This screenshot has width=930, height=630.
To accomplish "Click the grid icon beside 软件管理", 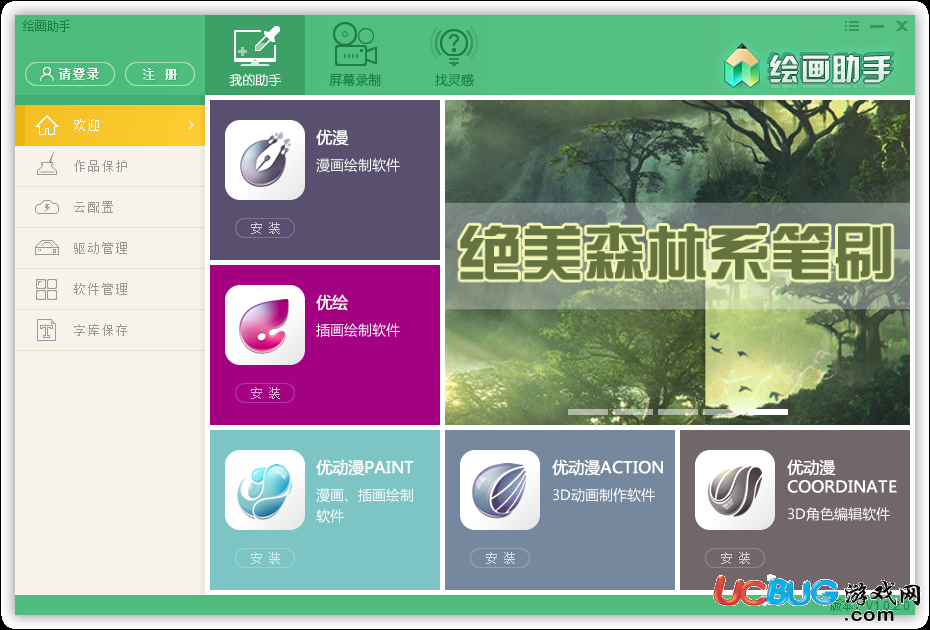I will (47, 289).
